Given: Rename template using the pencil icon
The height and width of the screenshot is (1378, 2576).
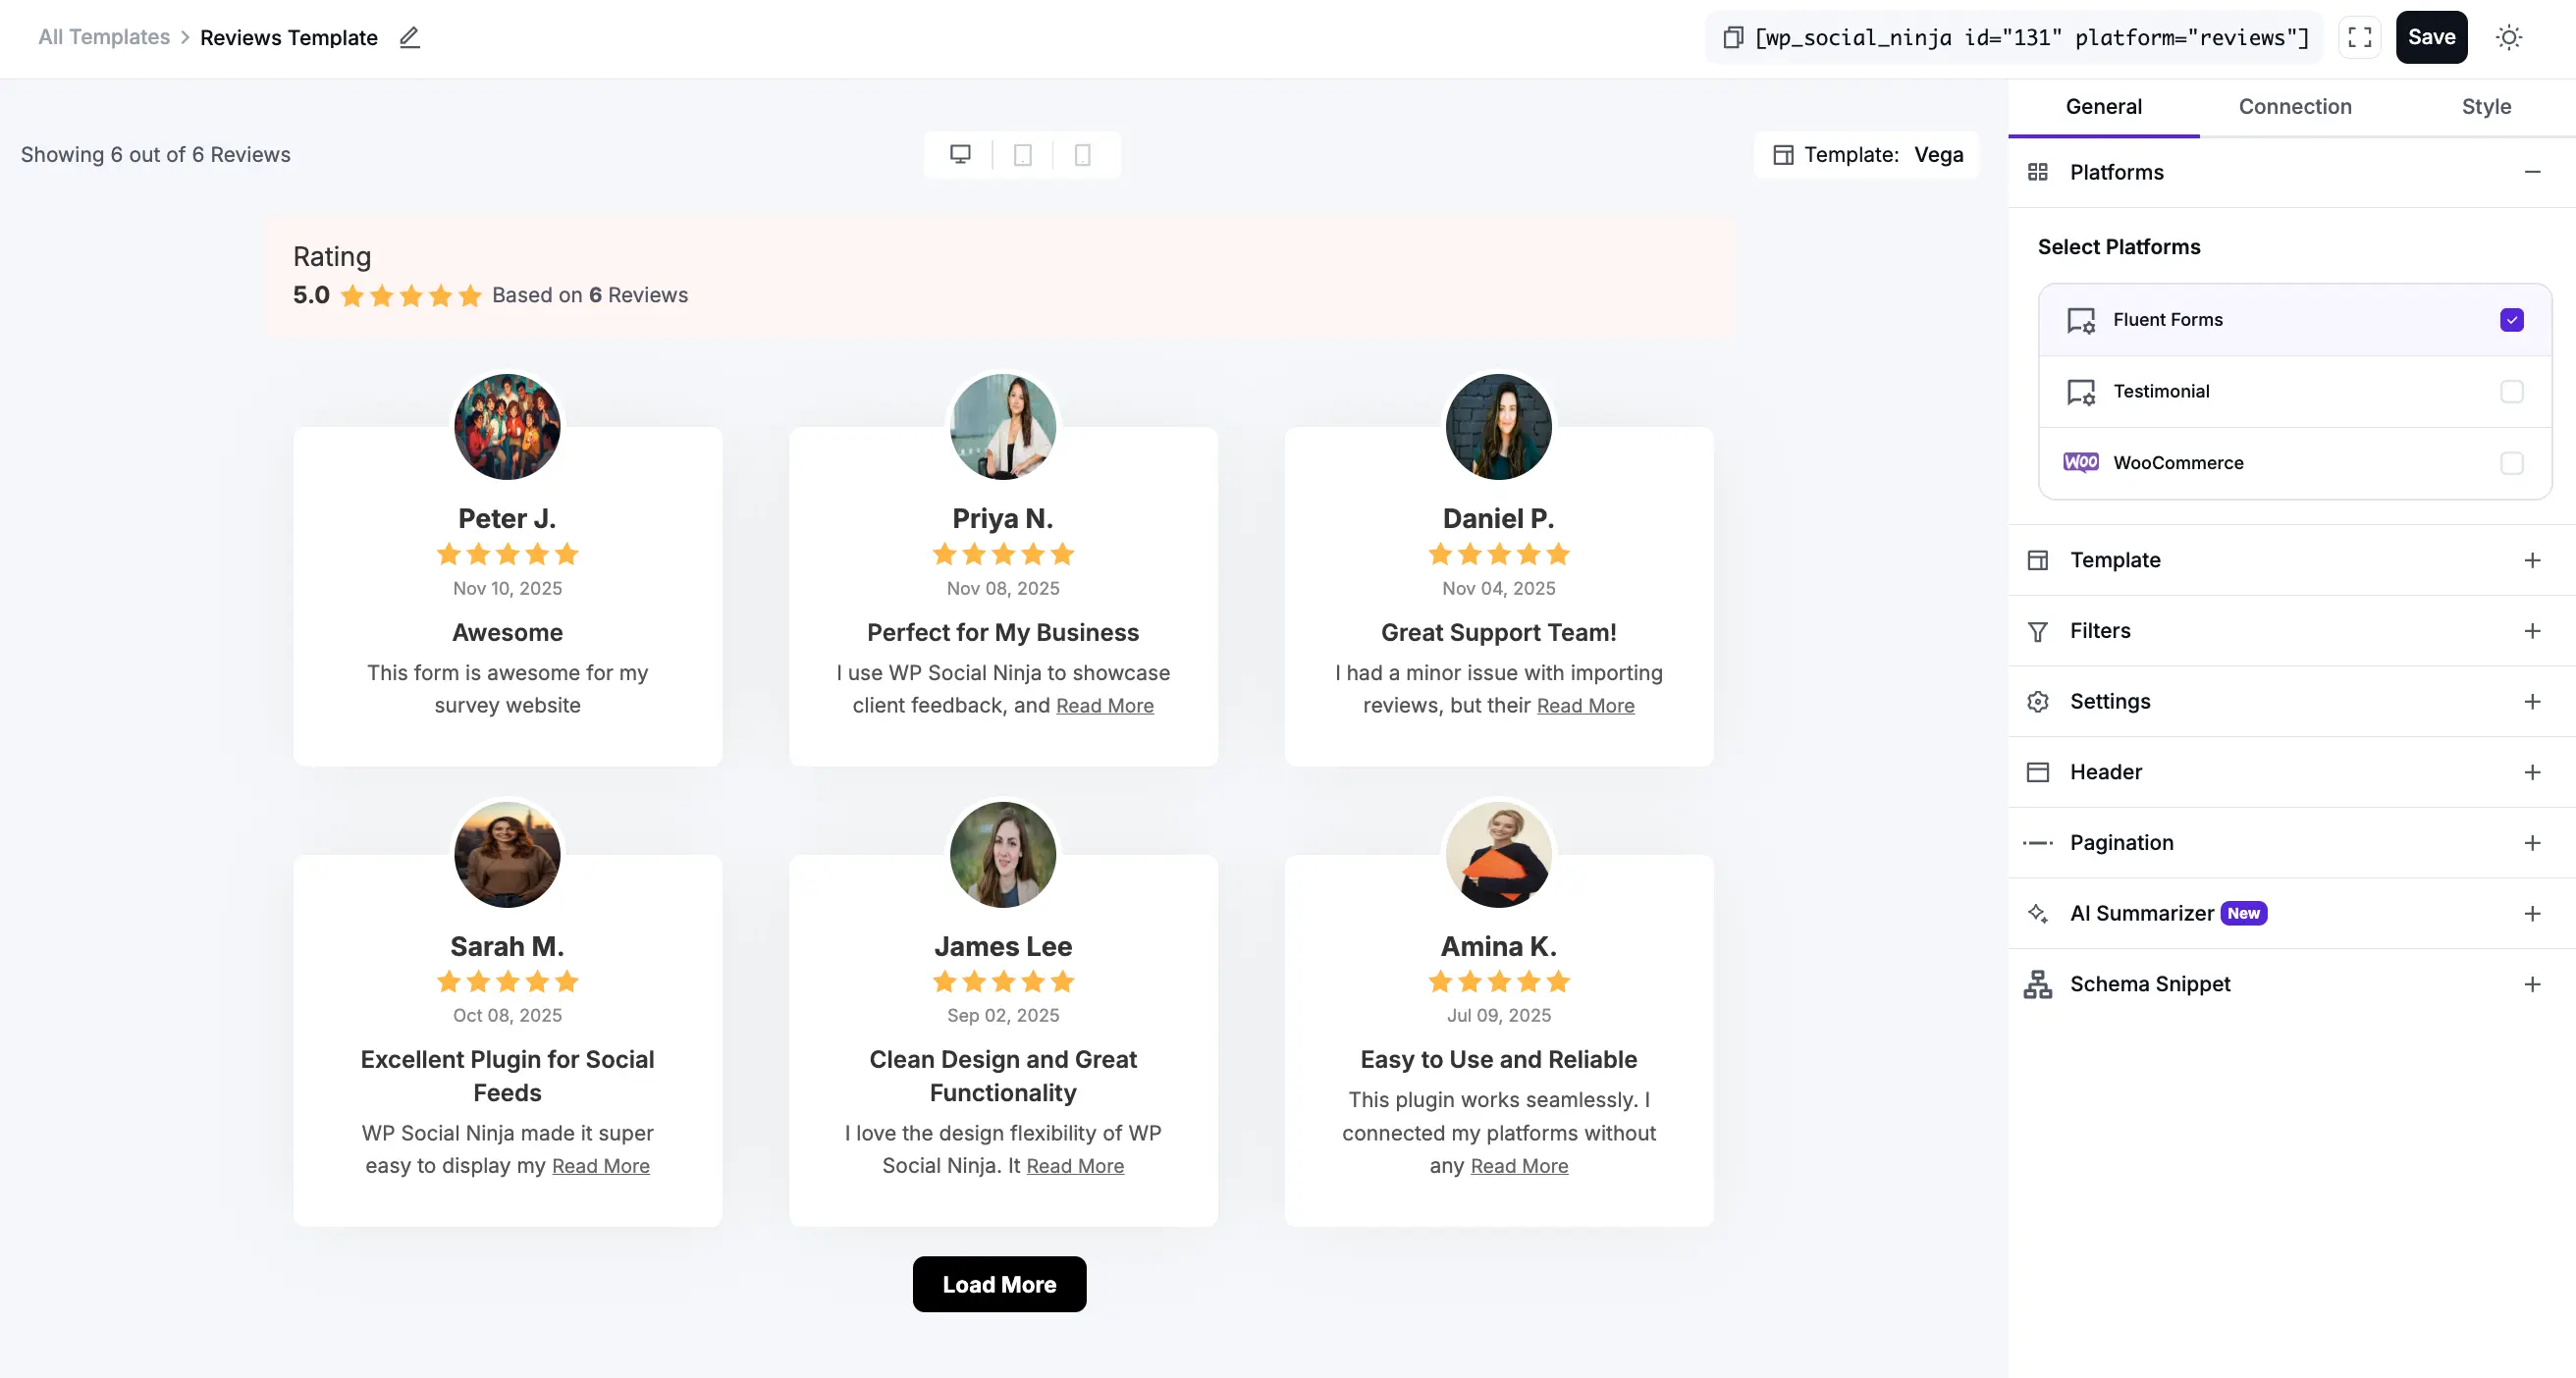Looking at the screenshot, I should coord(409,37).
